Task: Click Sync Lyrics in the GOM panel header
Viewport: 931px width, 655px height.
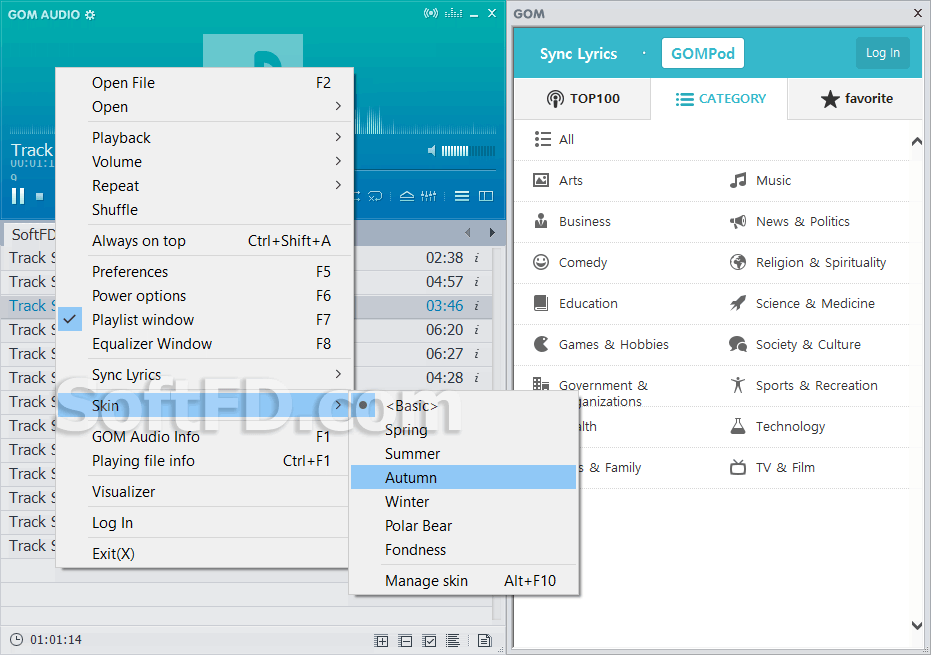Action: point(579,54)
